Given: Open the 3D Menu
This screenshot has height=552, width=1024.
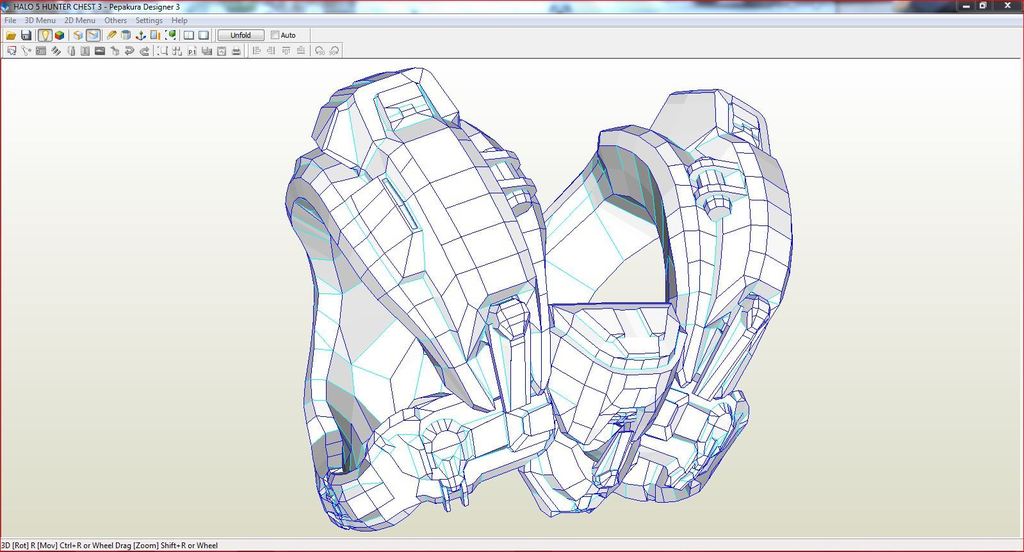Looking at the screenshot, I should click(x=40, y=20).
